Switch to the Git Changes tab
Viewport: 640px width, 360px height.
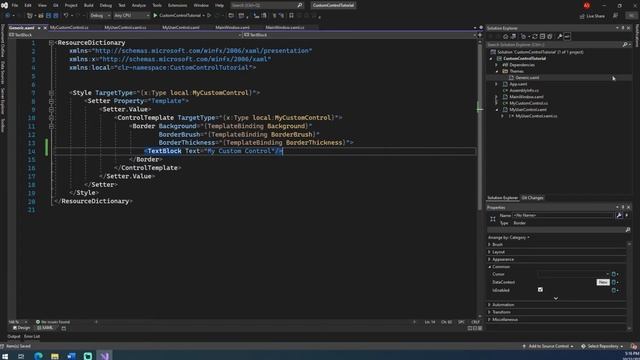pos(532,198)
